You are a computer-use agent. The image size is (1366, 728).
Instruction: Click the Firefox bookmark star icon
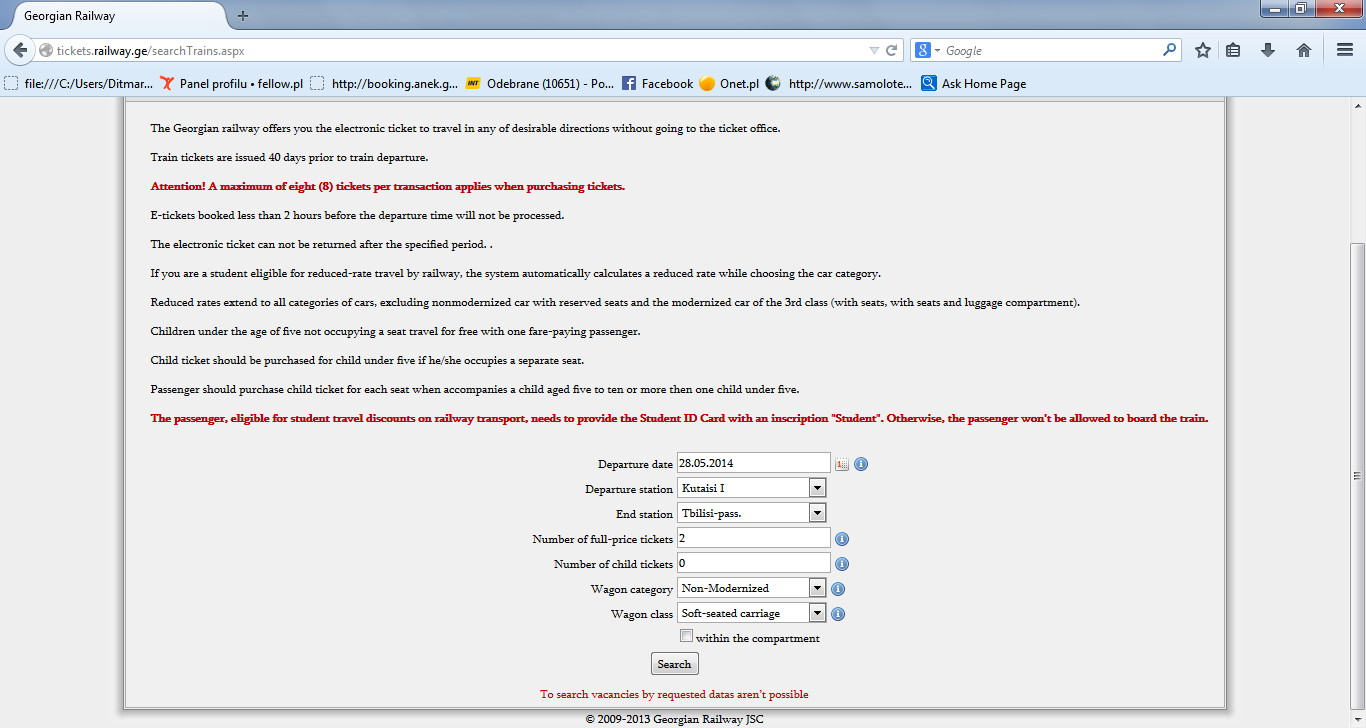coord(1203,50)
